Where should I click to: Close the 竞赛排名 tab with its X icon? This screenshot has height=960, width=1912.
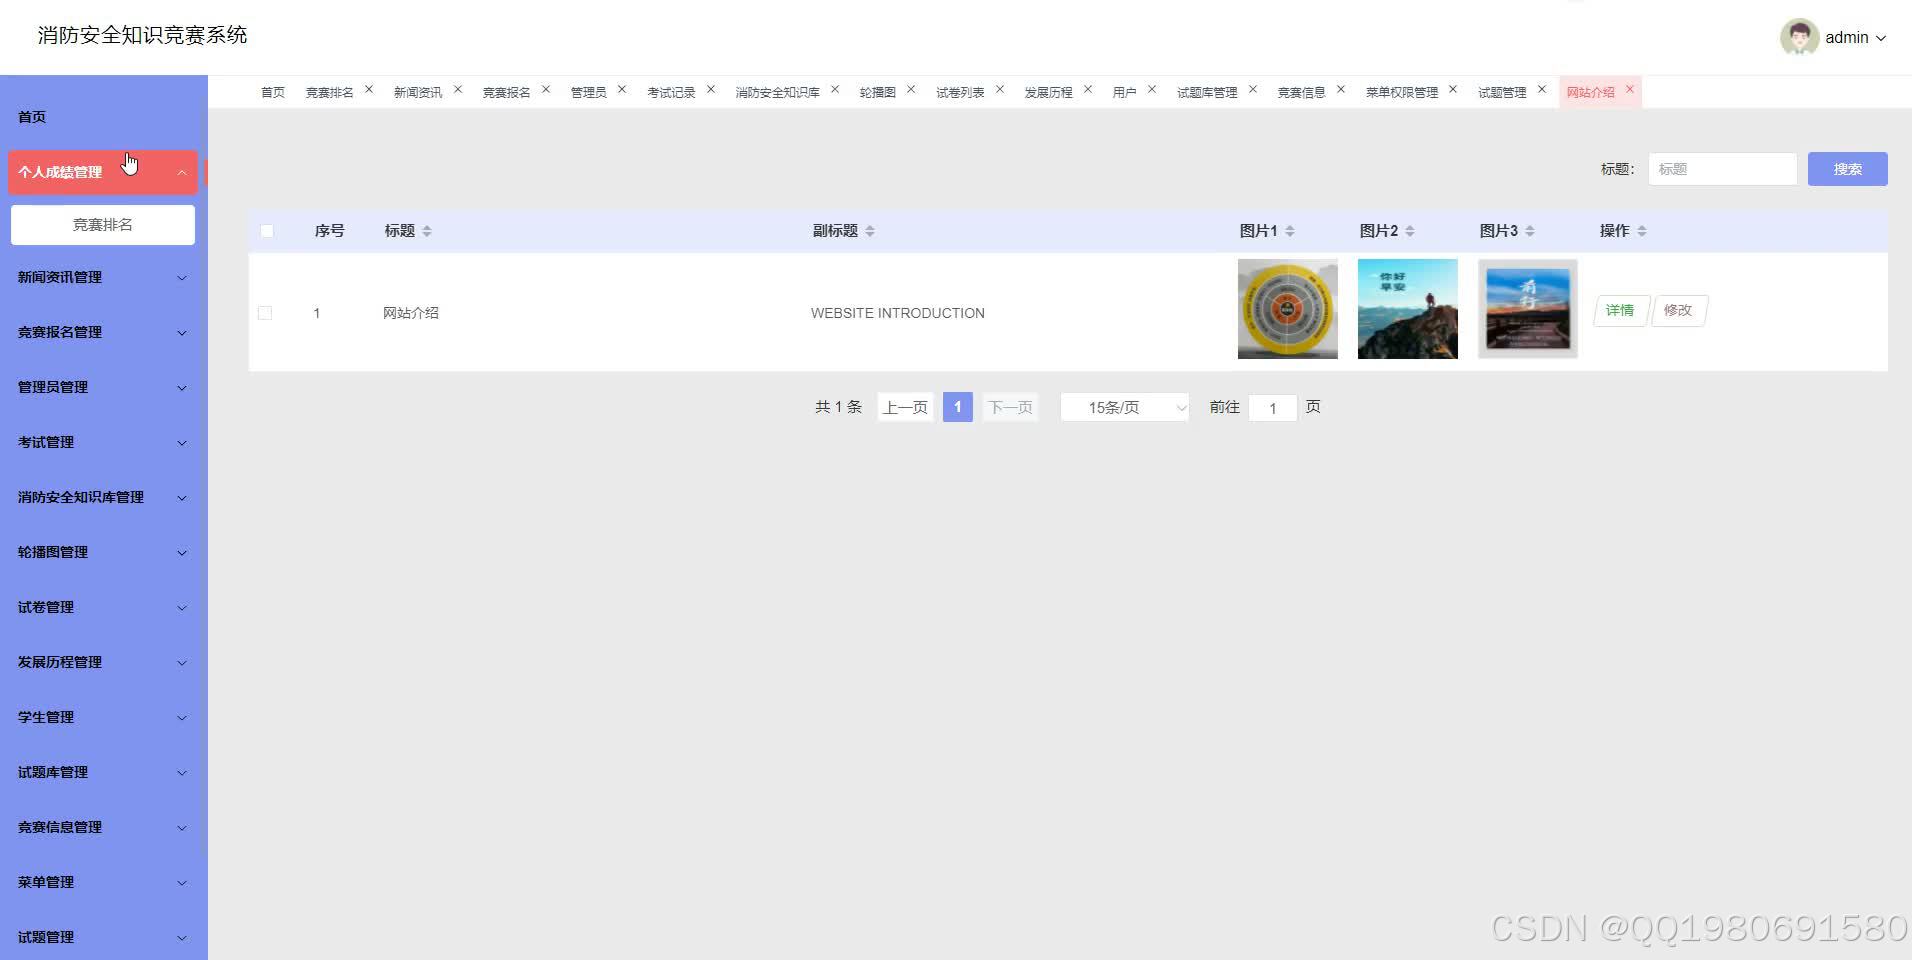click(369, 89)
